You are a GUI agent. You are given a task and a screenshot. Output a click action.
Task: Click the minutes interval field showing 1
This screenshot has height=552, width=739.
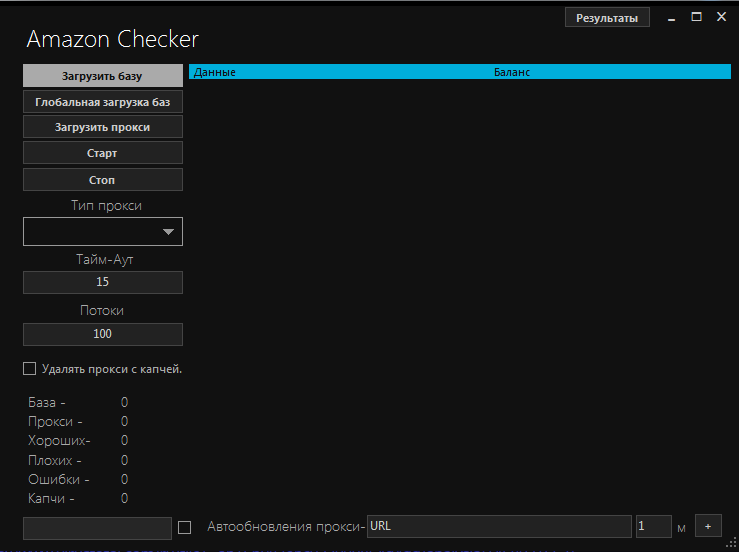(x=653, y=526)
